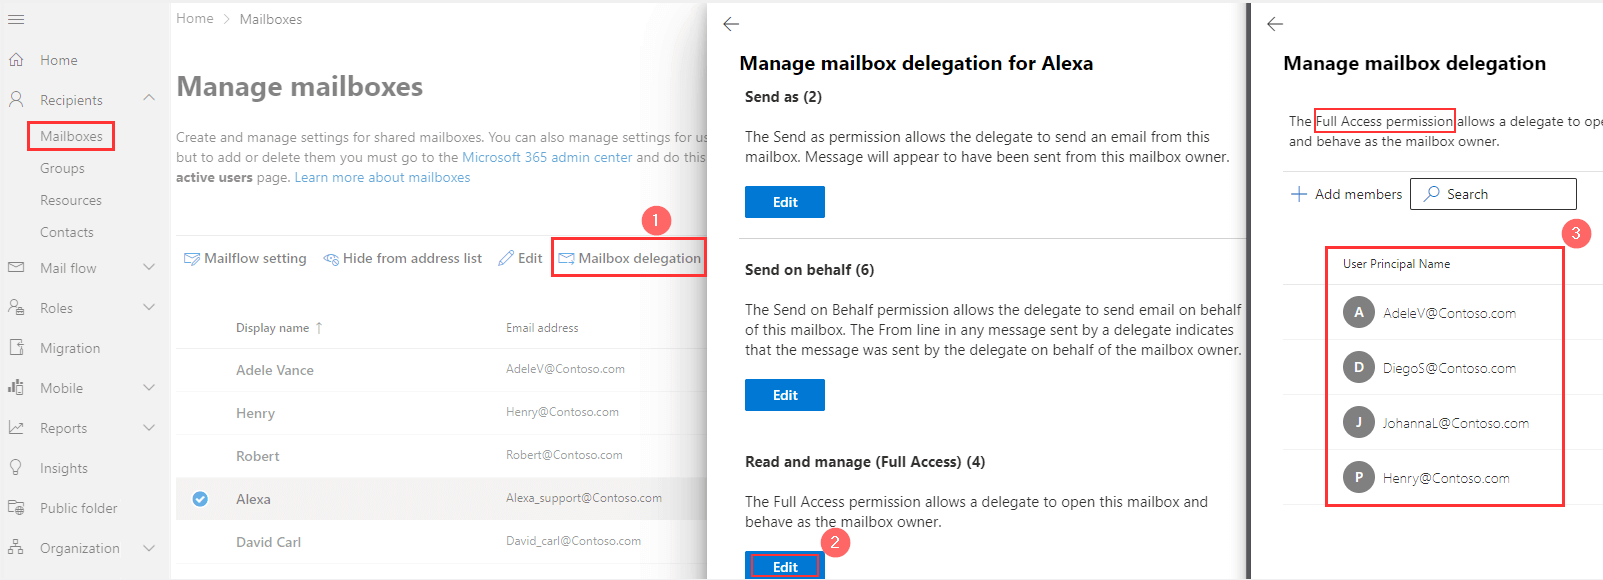Viewport: 1603px width, 580px height.
Task: Click the Reports chart icon
Action: 16,427
